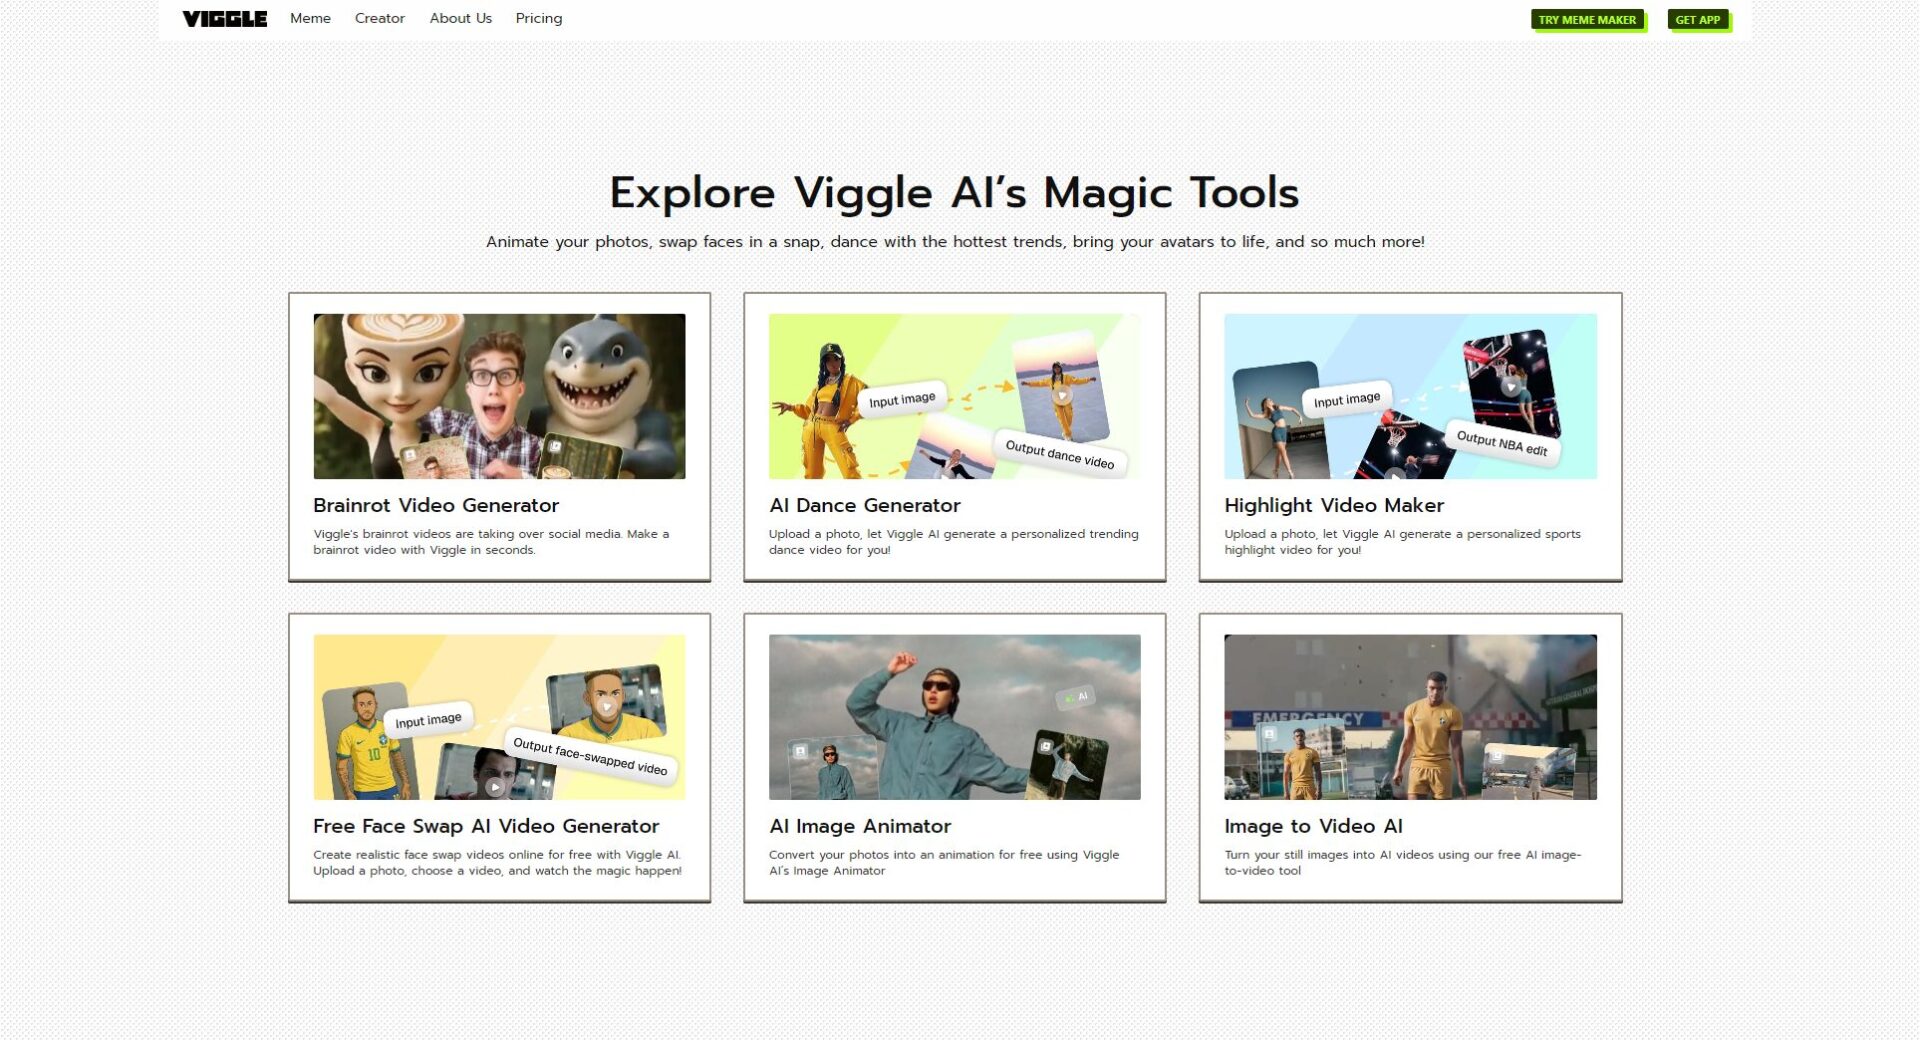Click 'Output NBA edit' label in Highlight thumbnail
Image resolution: width=1920 pixels, height=1040 pixels.
point(1501,442)
